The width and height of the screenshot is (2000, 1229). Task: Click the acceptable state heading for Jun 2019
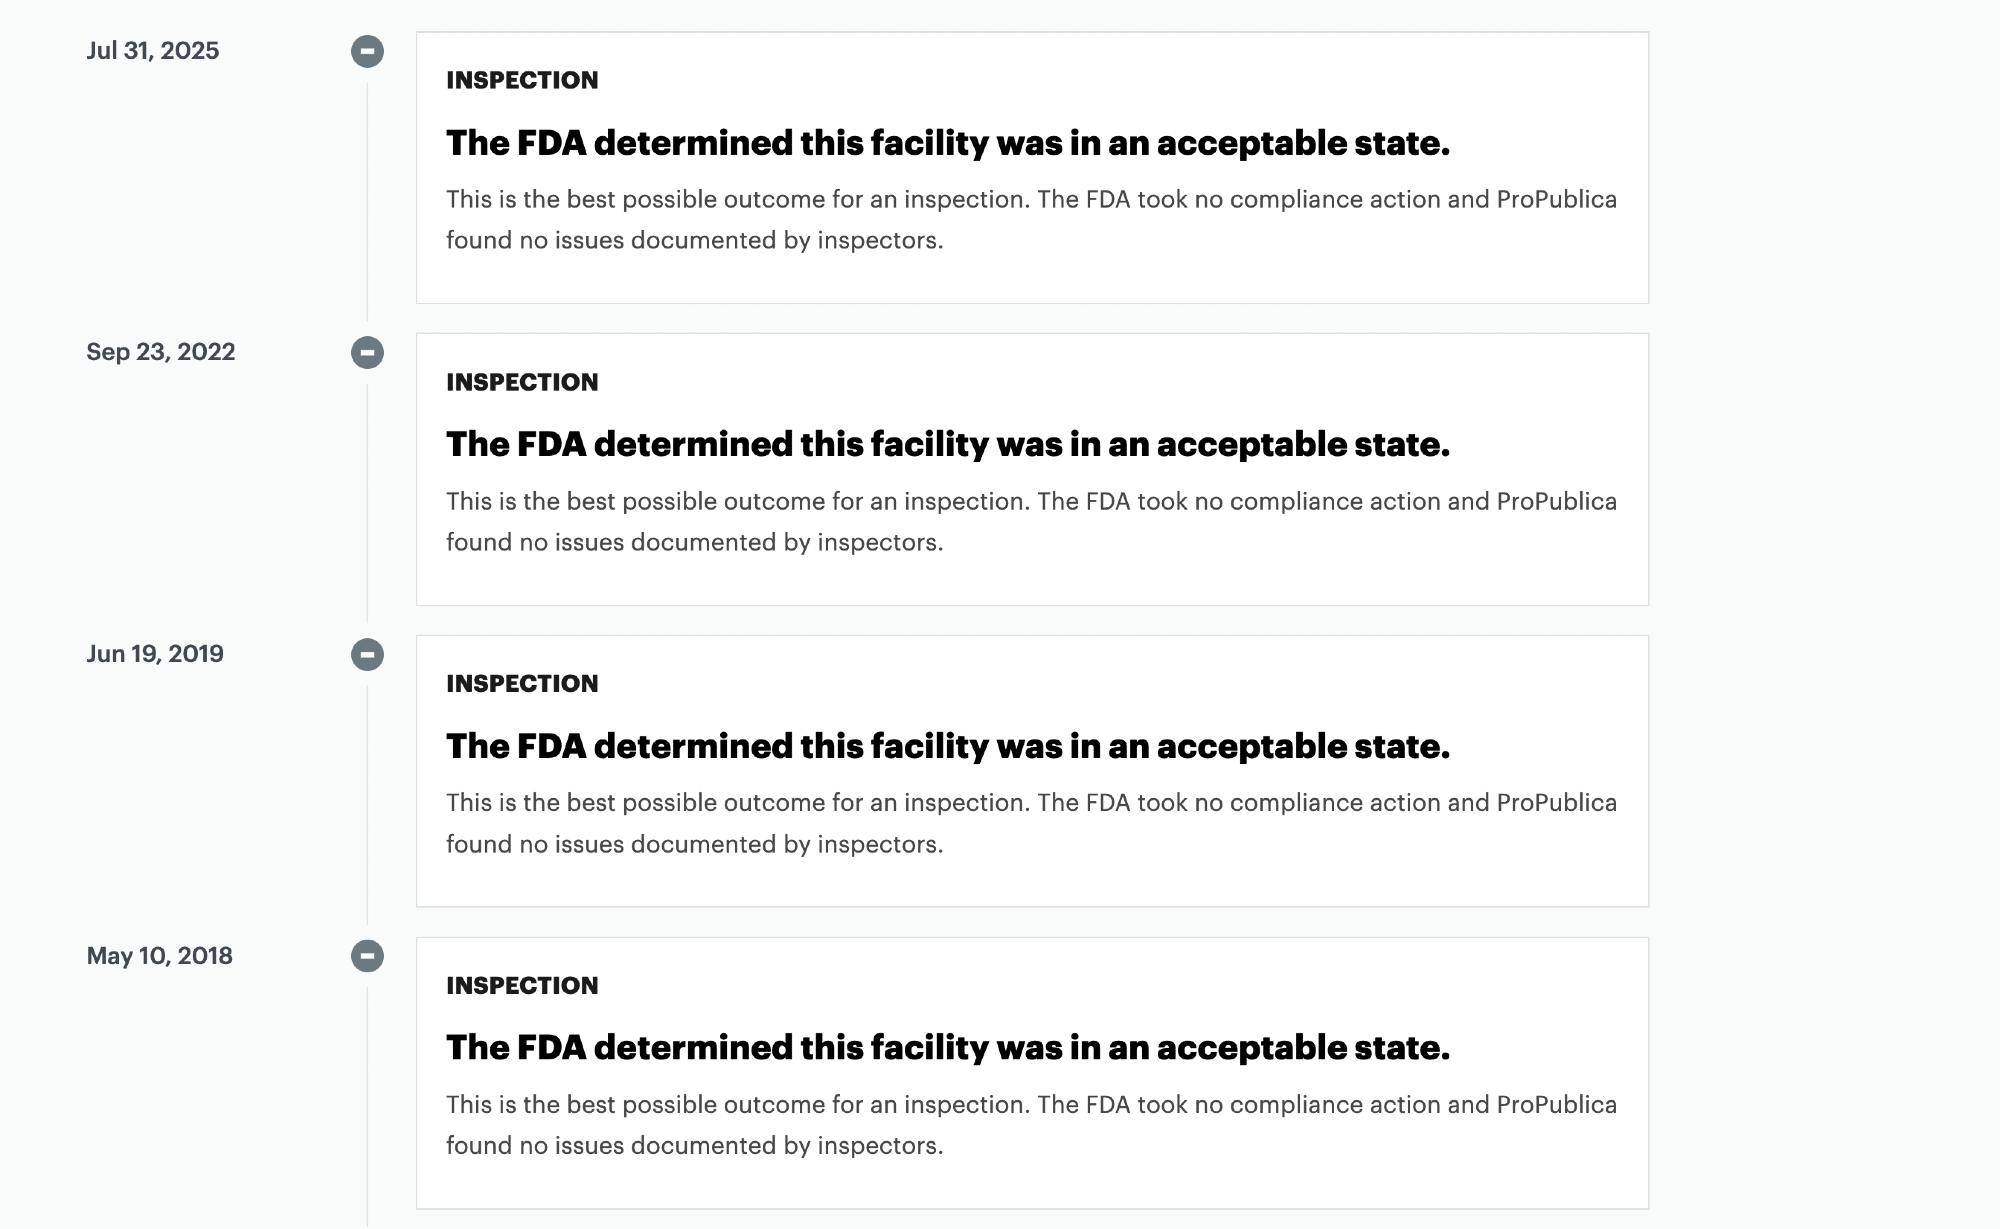tap(947, 746)
